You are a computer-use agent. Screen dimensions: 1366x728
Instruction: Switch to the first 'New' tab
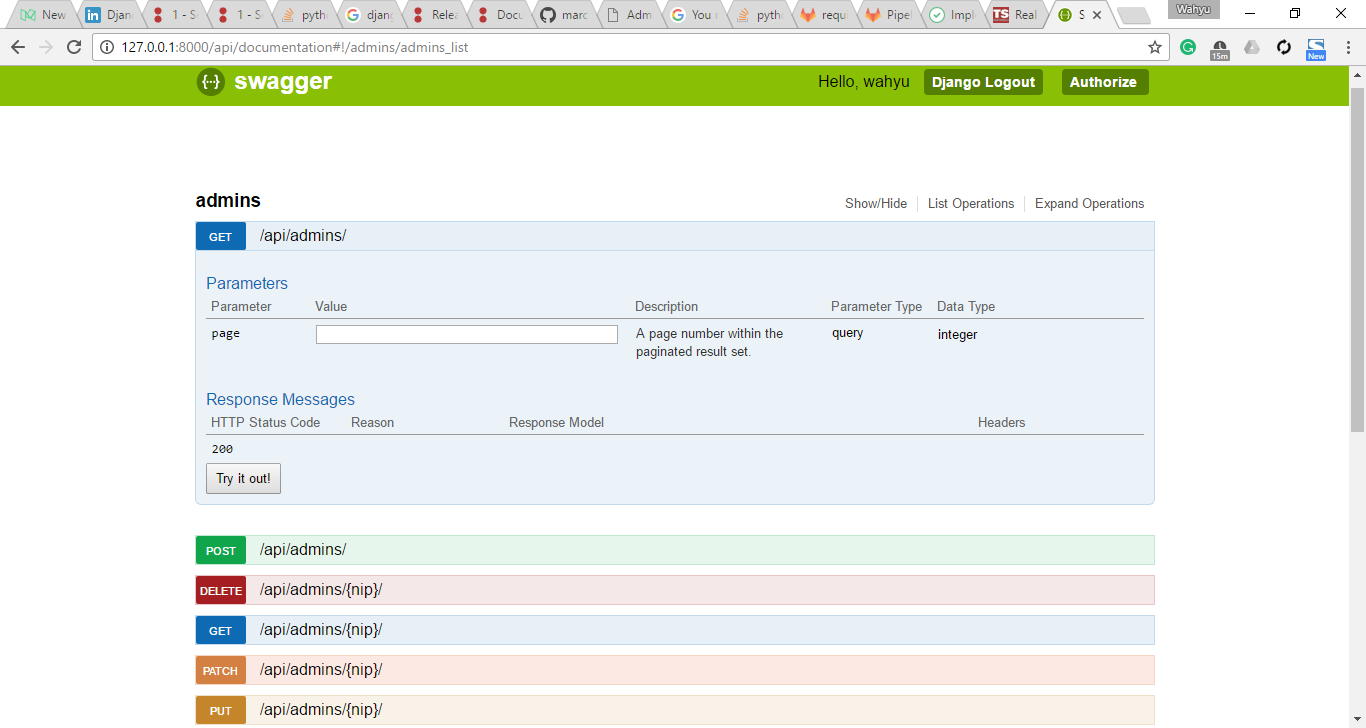pos(44,15)
